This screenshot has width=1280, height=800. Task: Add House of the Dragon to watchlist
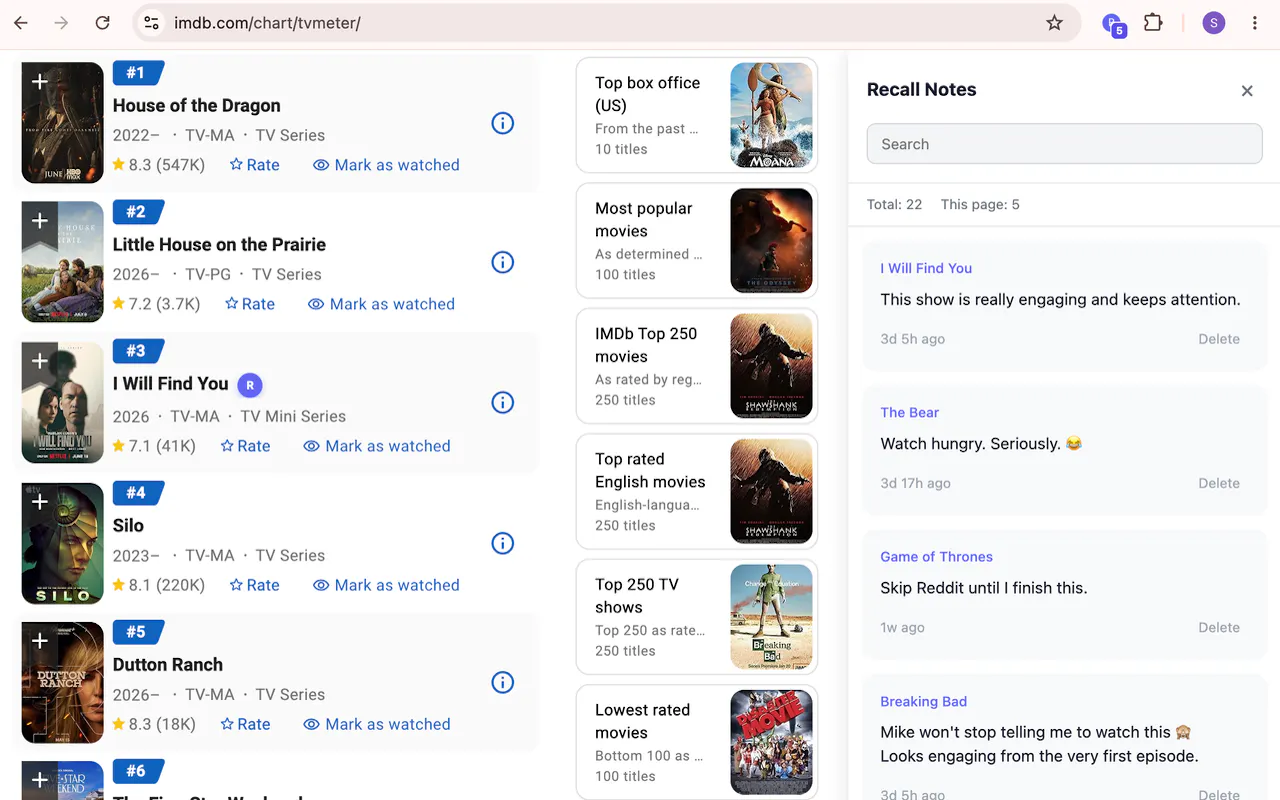tap(40, 81)
